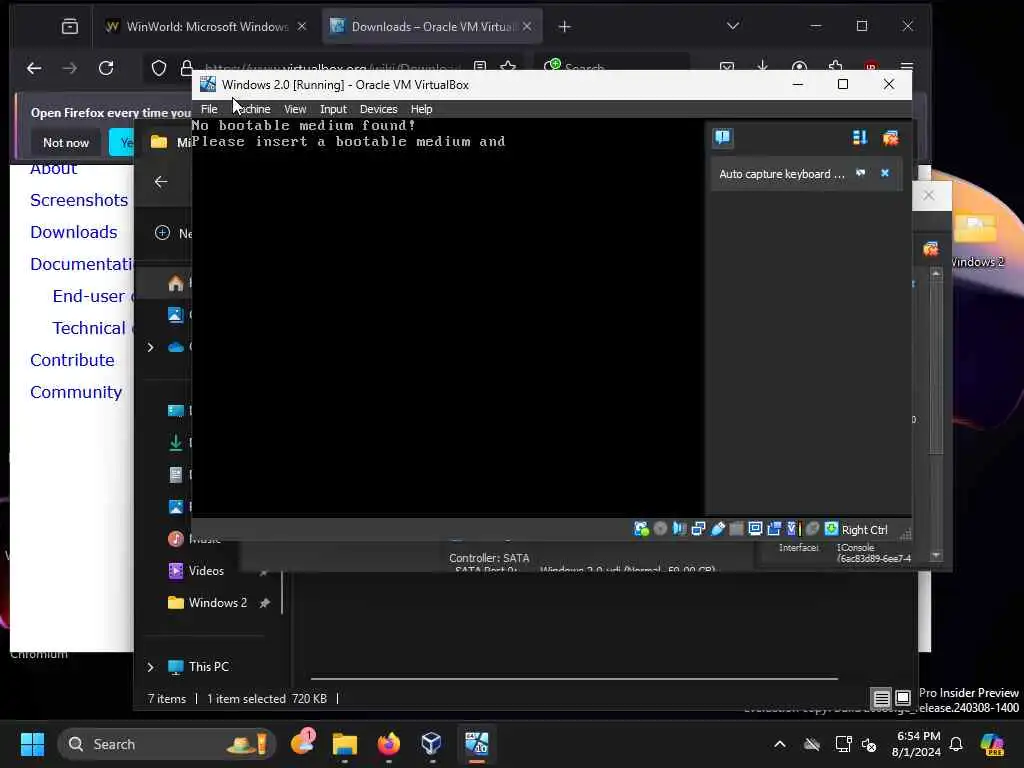The width and height of the screenshot is (1024, 768).
Task: Dismiss Auto capture keyboard notification
Action: pos(885,173)
